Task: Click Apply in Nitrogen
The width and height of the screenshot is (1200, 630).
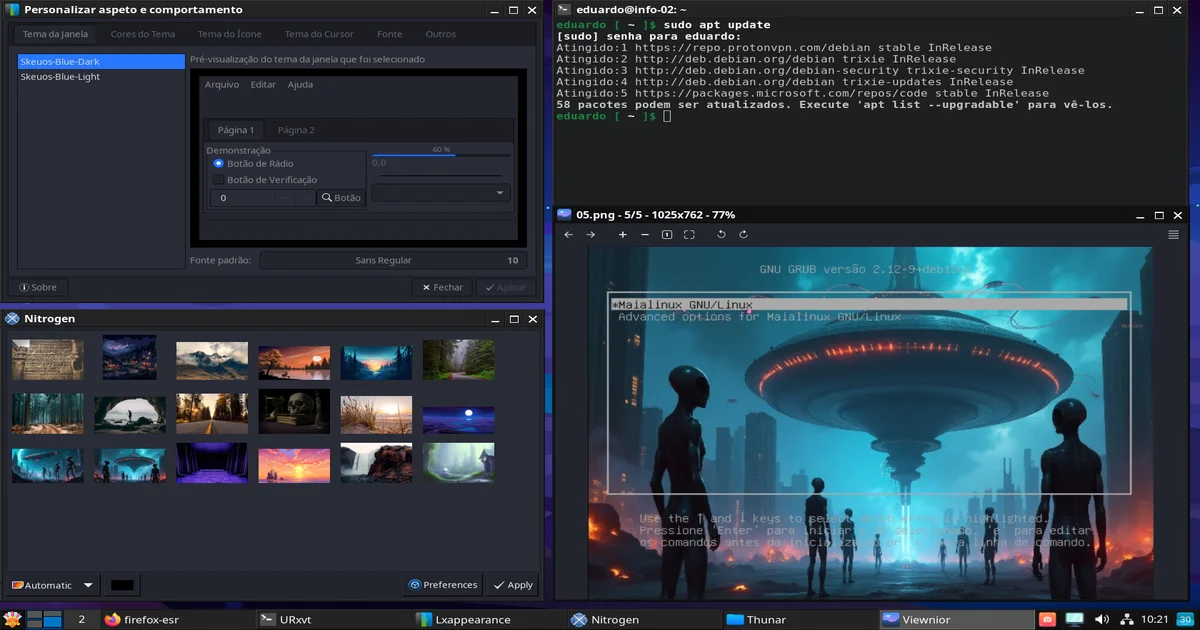Action: [513, 585]
